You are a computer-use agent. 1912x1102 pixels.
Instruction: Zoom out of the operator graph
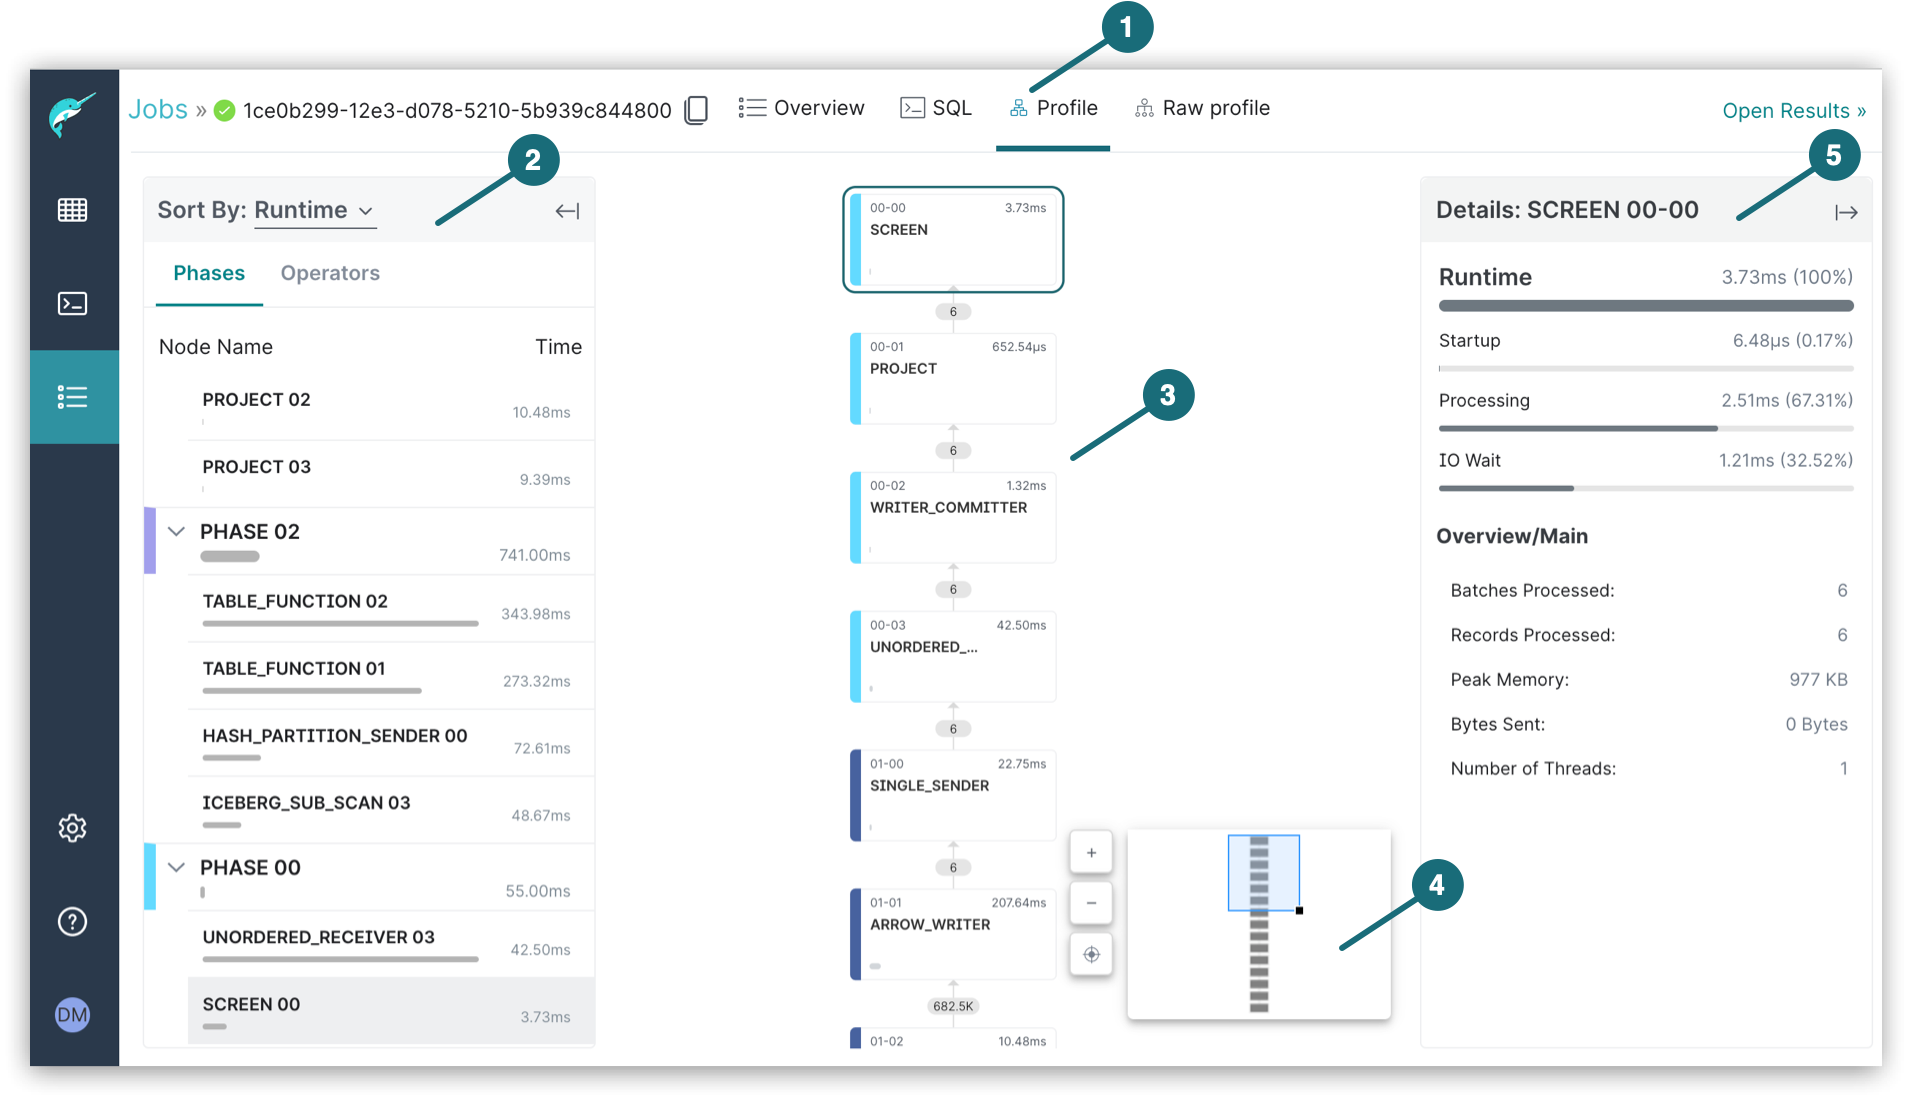pyautogui.click(x=1091, y=903)
